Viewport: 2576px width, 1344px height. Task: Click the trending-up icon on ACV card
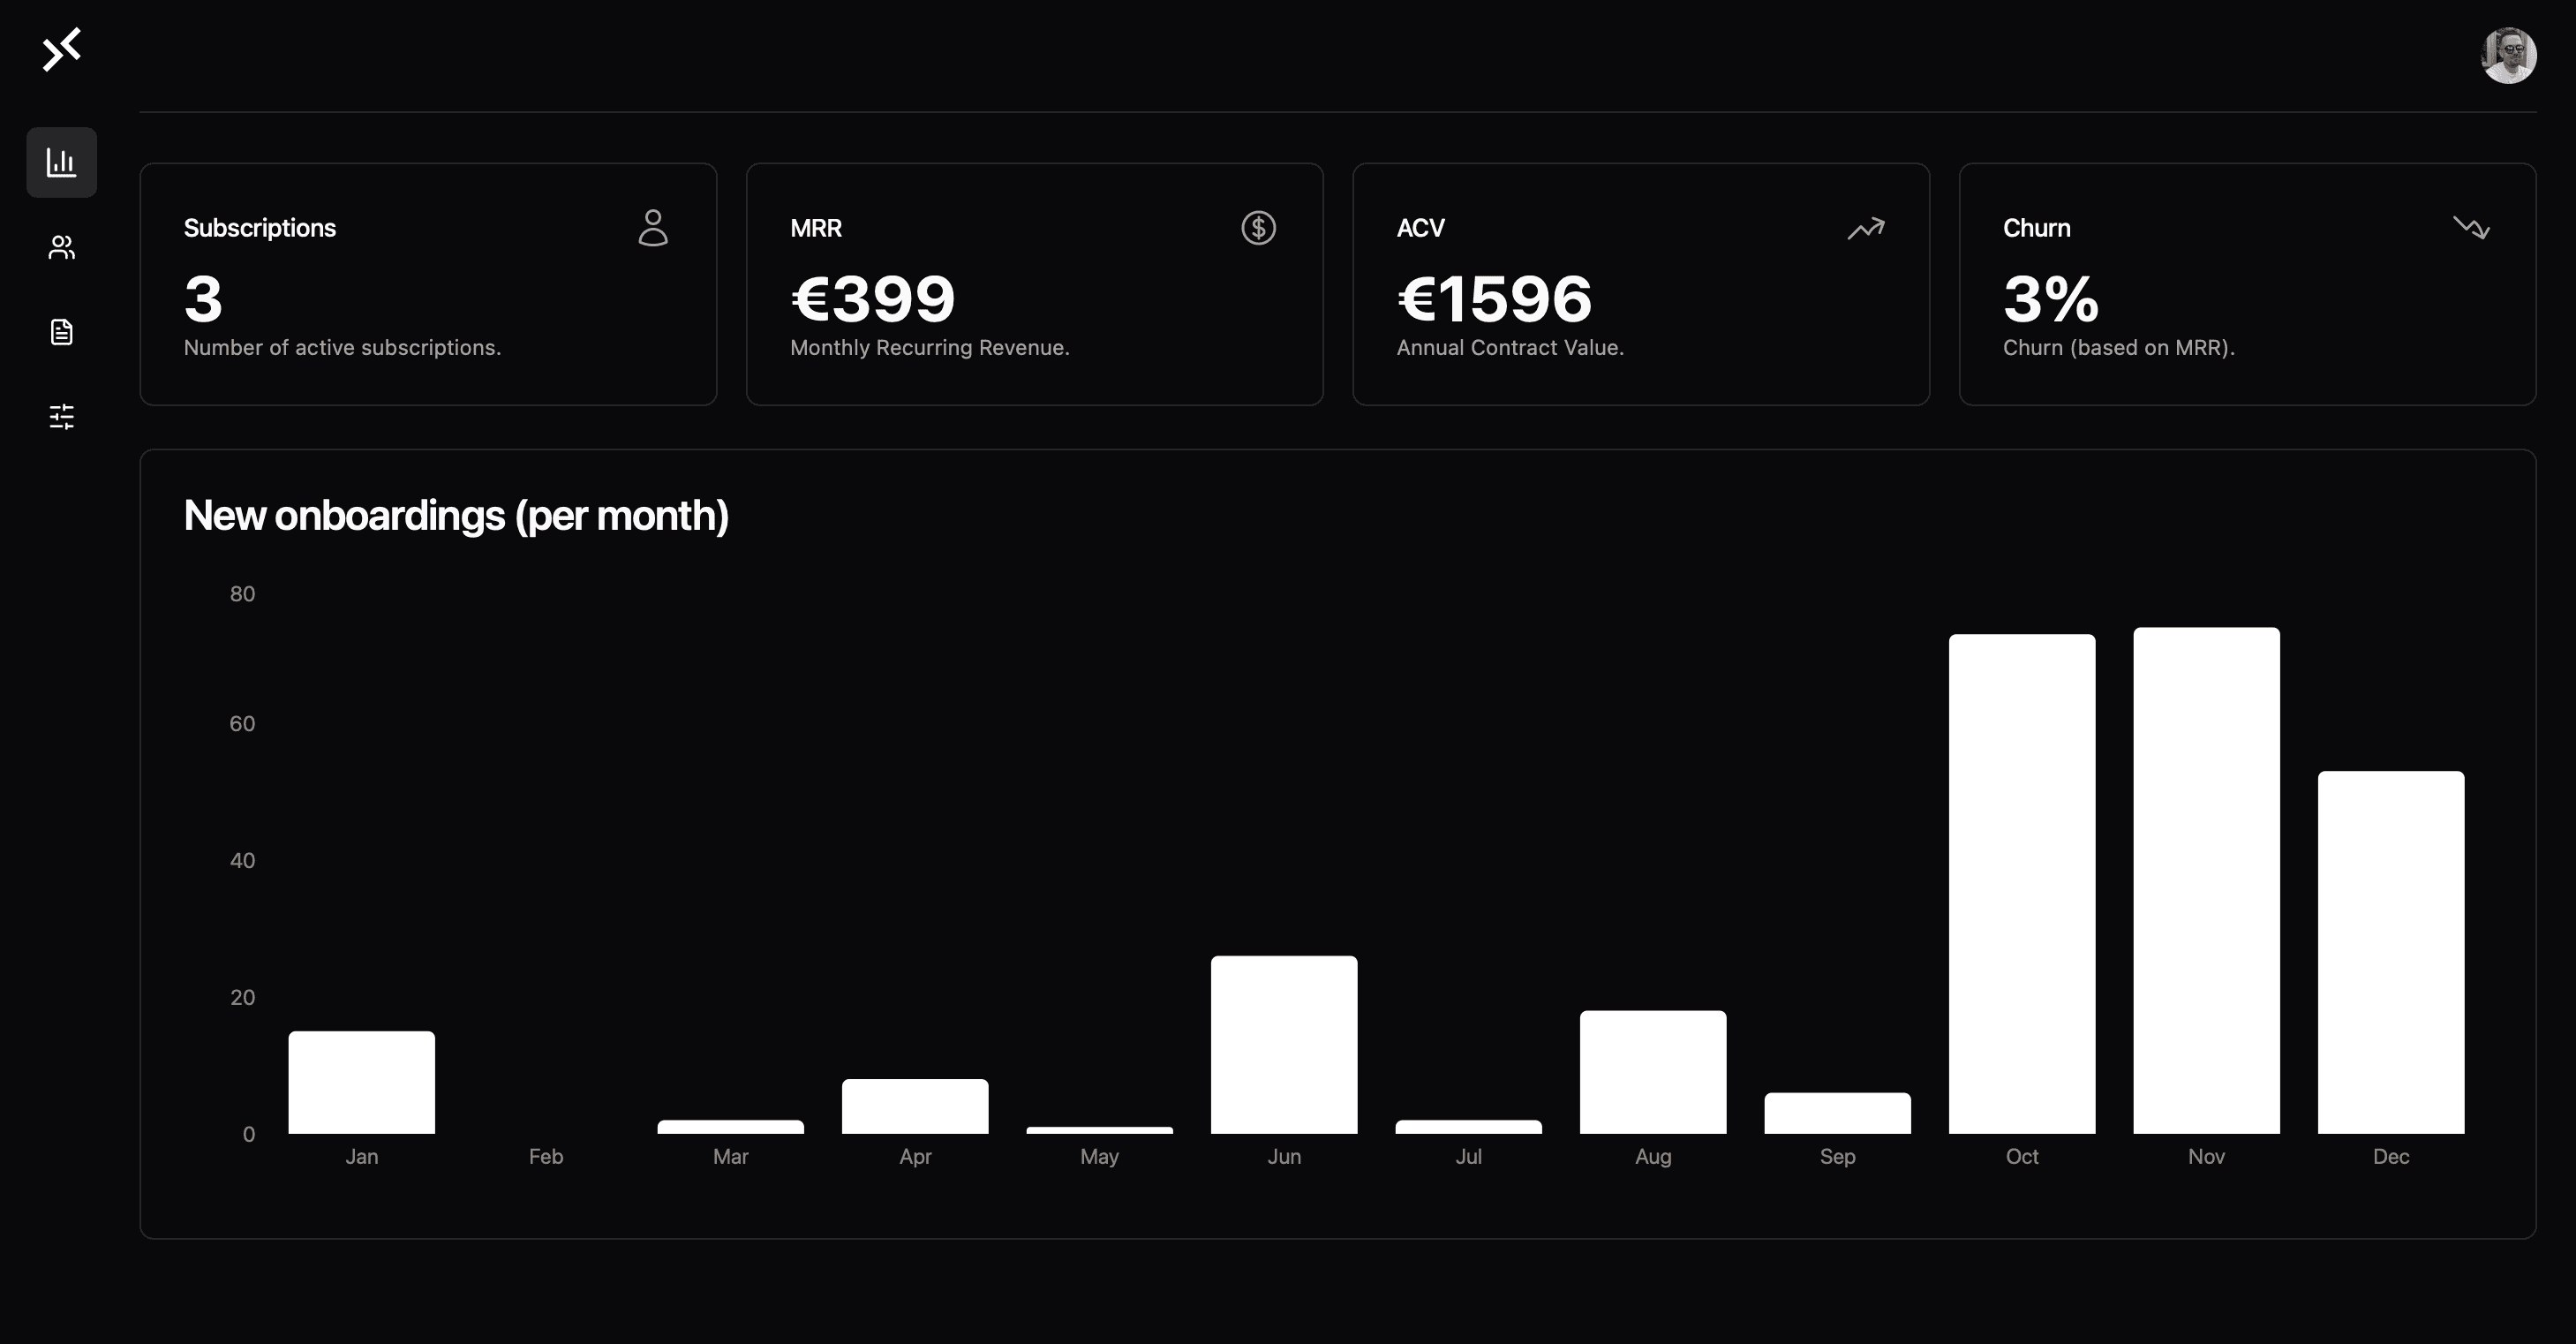(1865, 229)
